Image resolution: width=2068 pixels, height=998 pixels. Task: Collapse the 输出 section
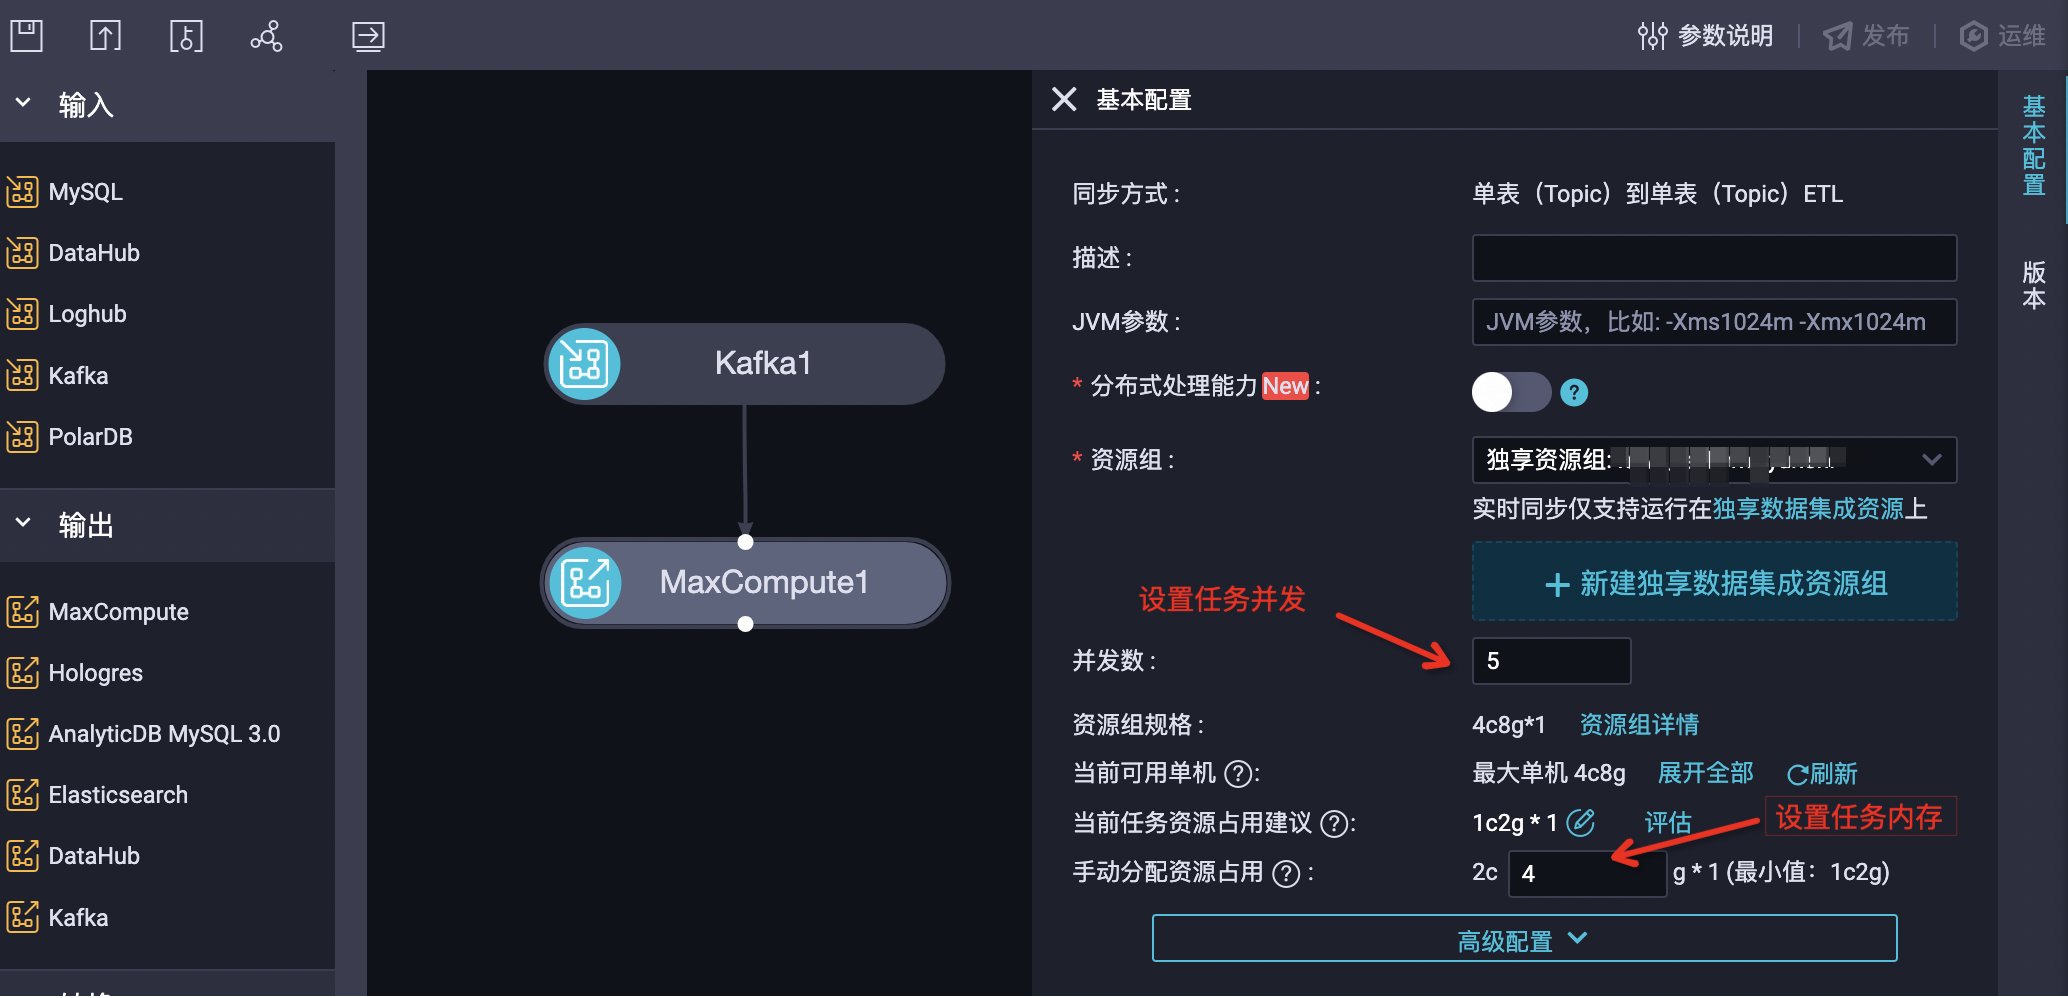pos(23,523)
